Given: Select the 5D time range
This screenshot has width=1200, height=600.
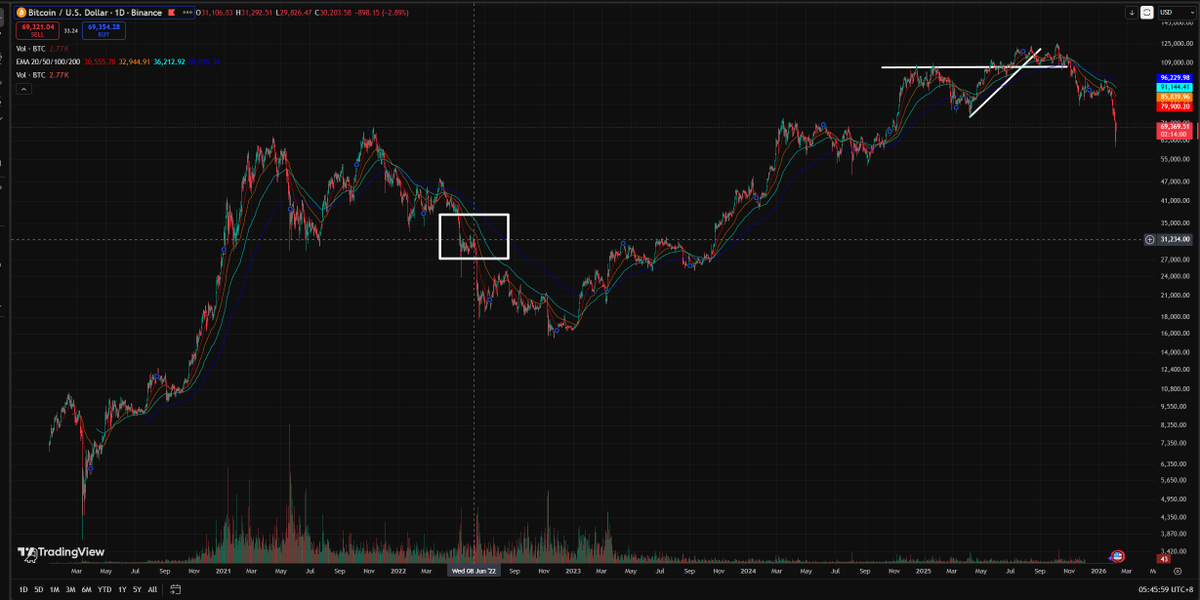Looking at the screenshot, I should 38,589.
